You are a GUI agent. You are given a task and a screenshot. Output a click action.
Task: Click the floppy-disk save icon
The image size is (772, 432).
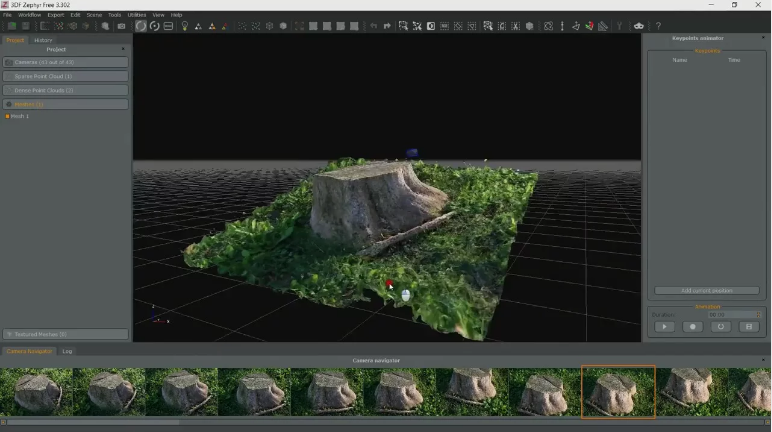coord(26,26)
